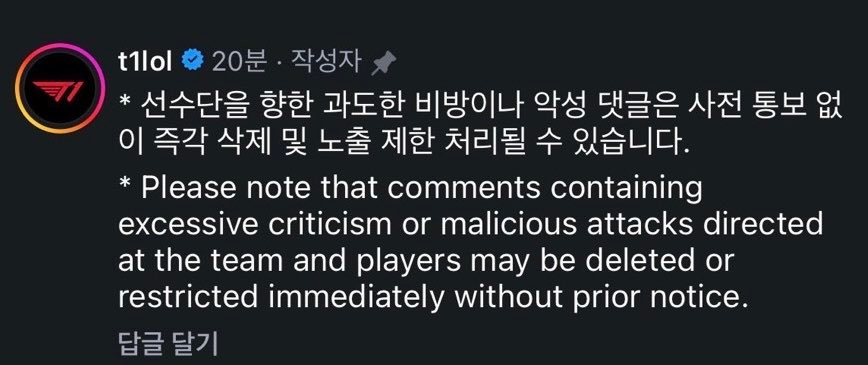Screen dimensions: 868x365
Task: Select the Korean line starting 선수단을 향한
Action: point(480,107)
